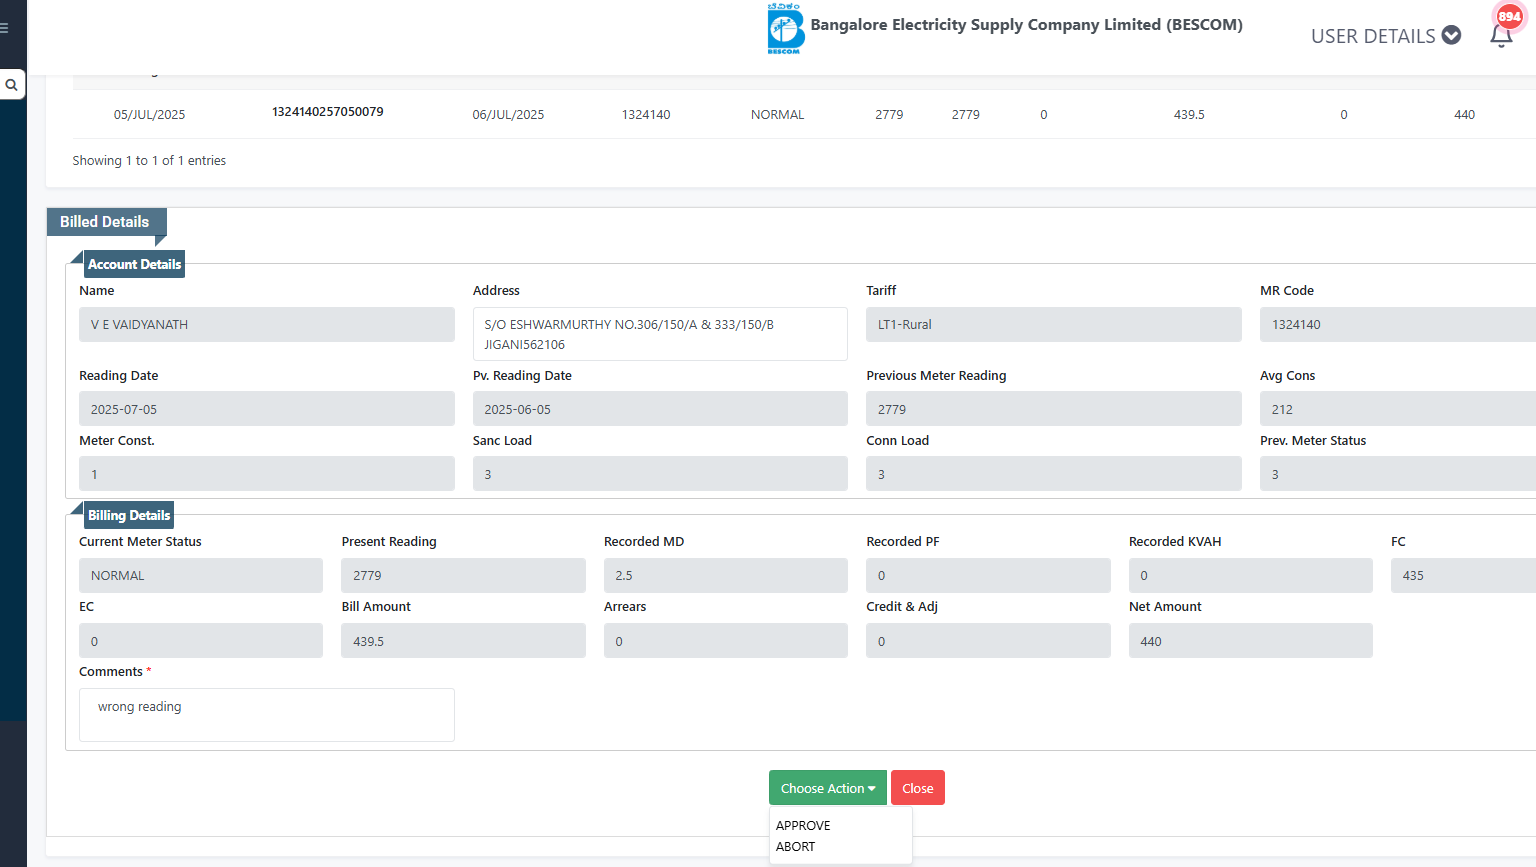Viewport: 1536px width, 867px height.
Task: Click the Bill Amount field
Action: coord(463,641)
